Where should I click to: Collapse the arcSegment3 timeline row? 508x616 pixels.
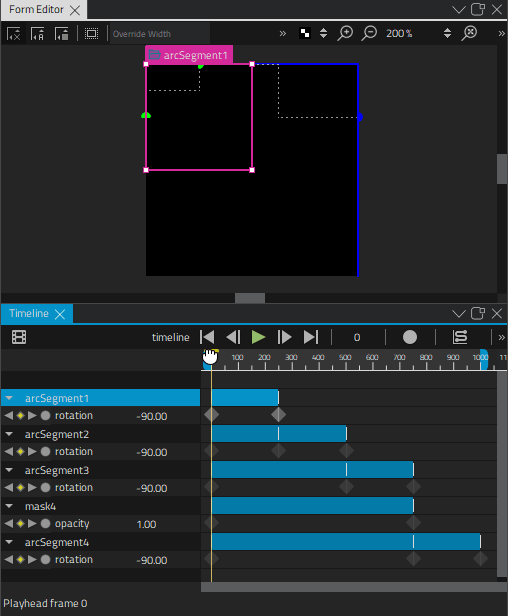click(9, 470)
